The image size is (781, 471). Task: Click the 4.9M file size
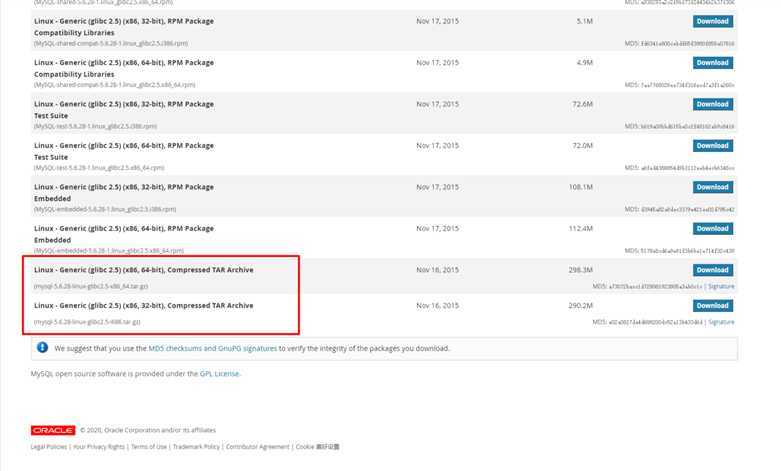(585, 63)
